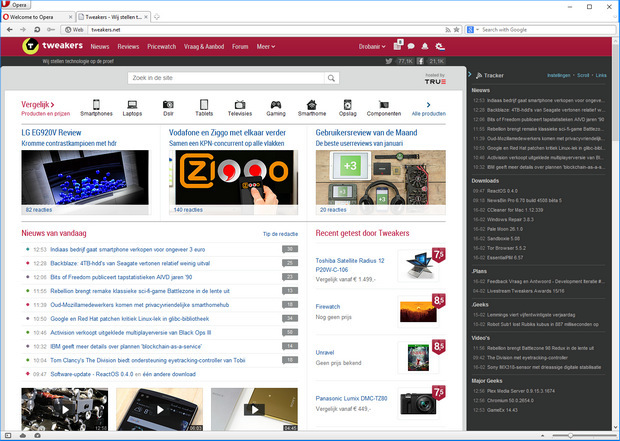Click the site search magnifier button
The image size is (620, 441).
(x=331, y=78)
